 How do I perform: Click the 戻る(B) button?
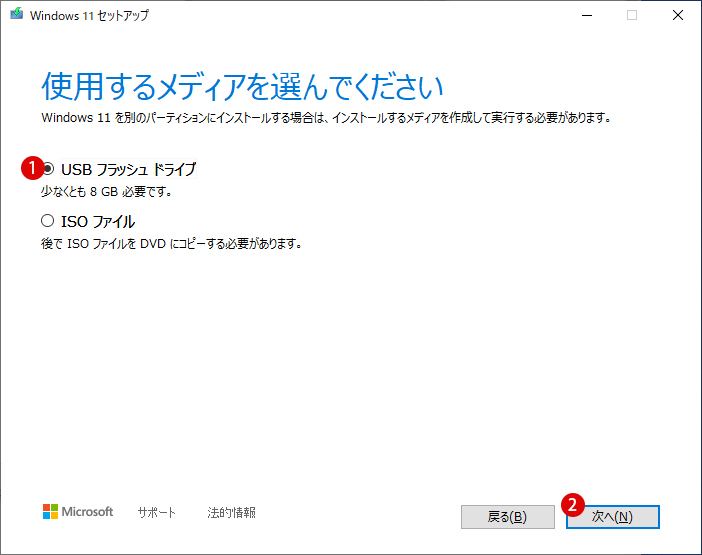(x=508, y=517)
